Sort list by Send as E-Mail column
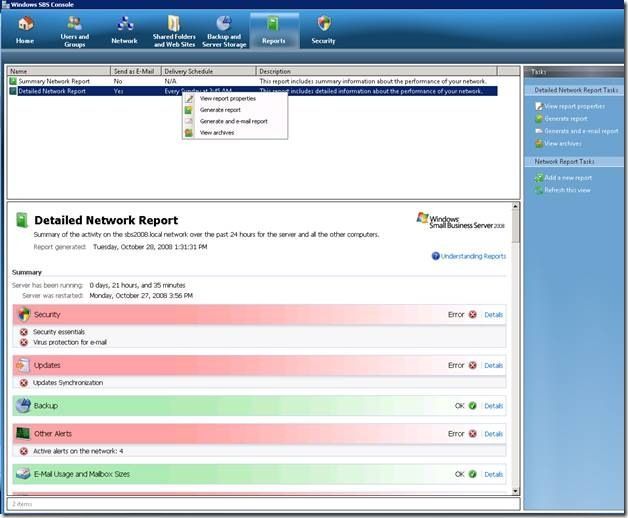 [136, 71]
